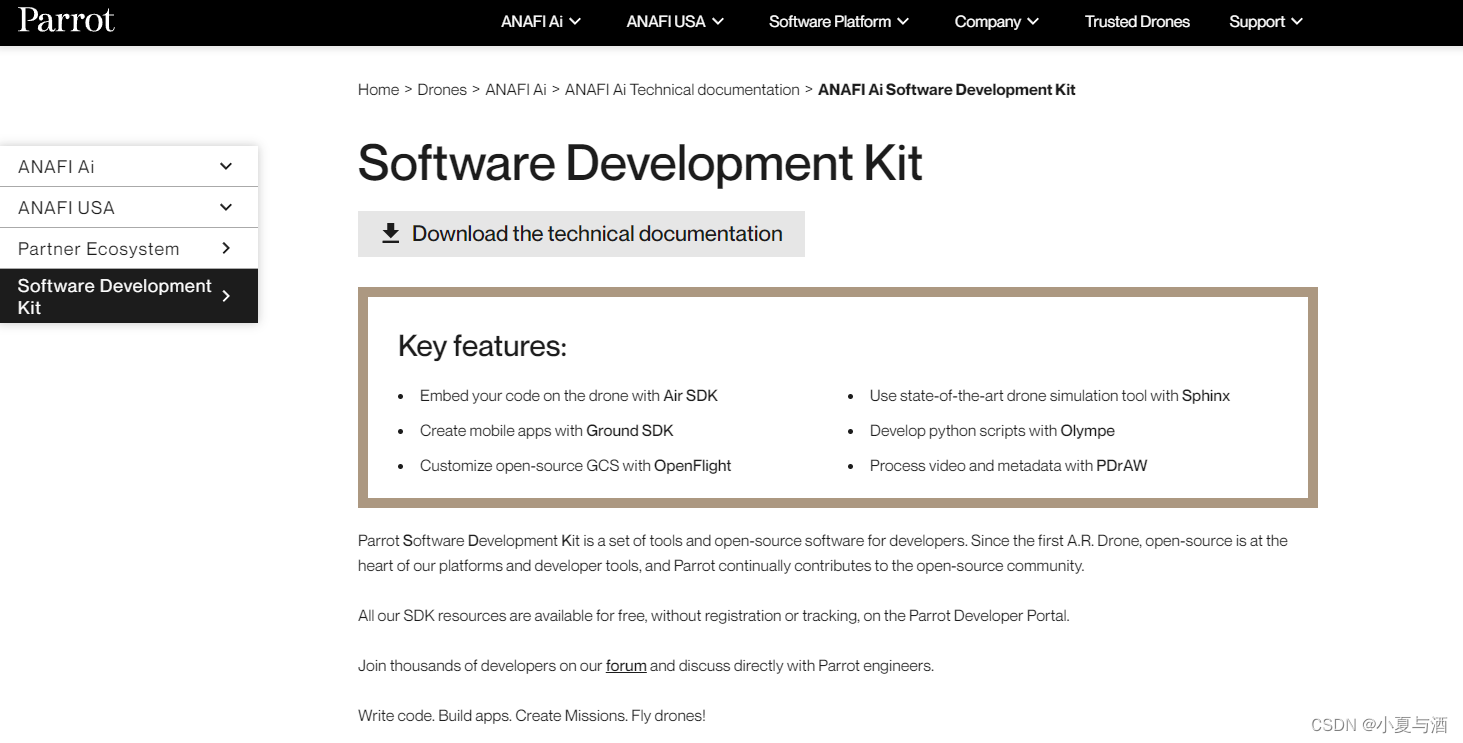Open the ANAFI Ai top menu
The width and height of the screenshot is (1463, 743).
click(x=541, y=22)
